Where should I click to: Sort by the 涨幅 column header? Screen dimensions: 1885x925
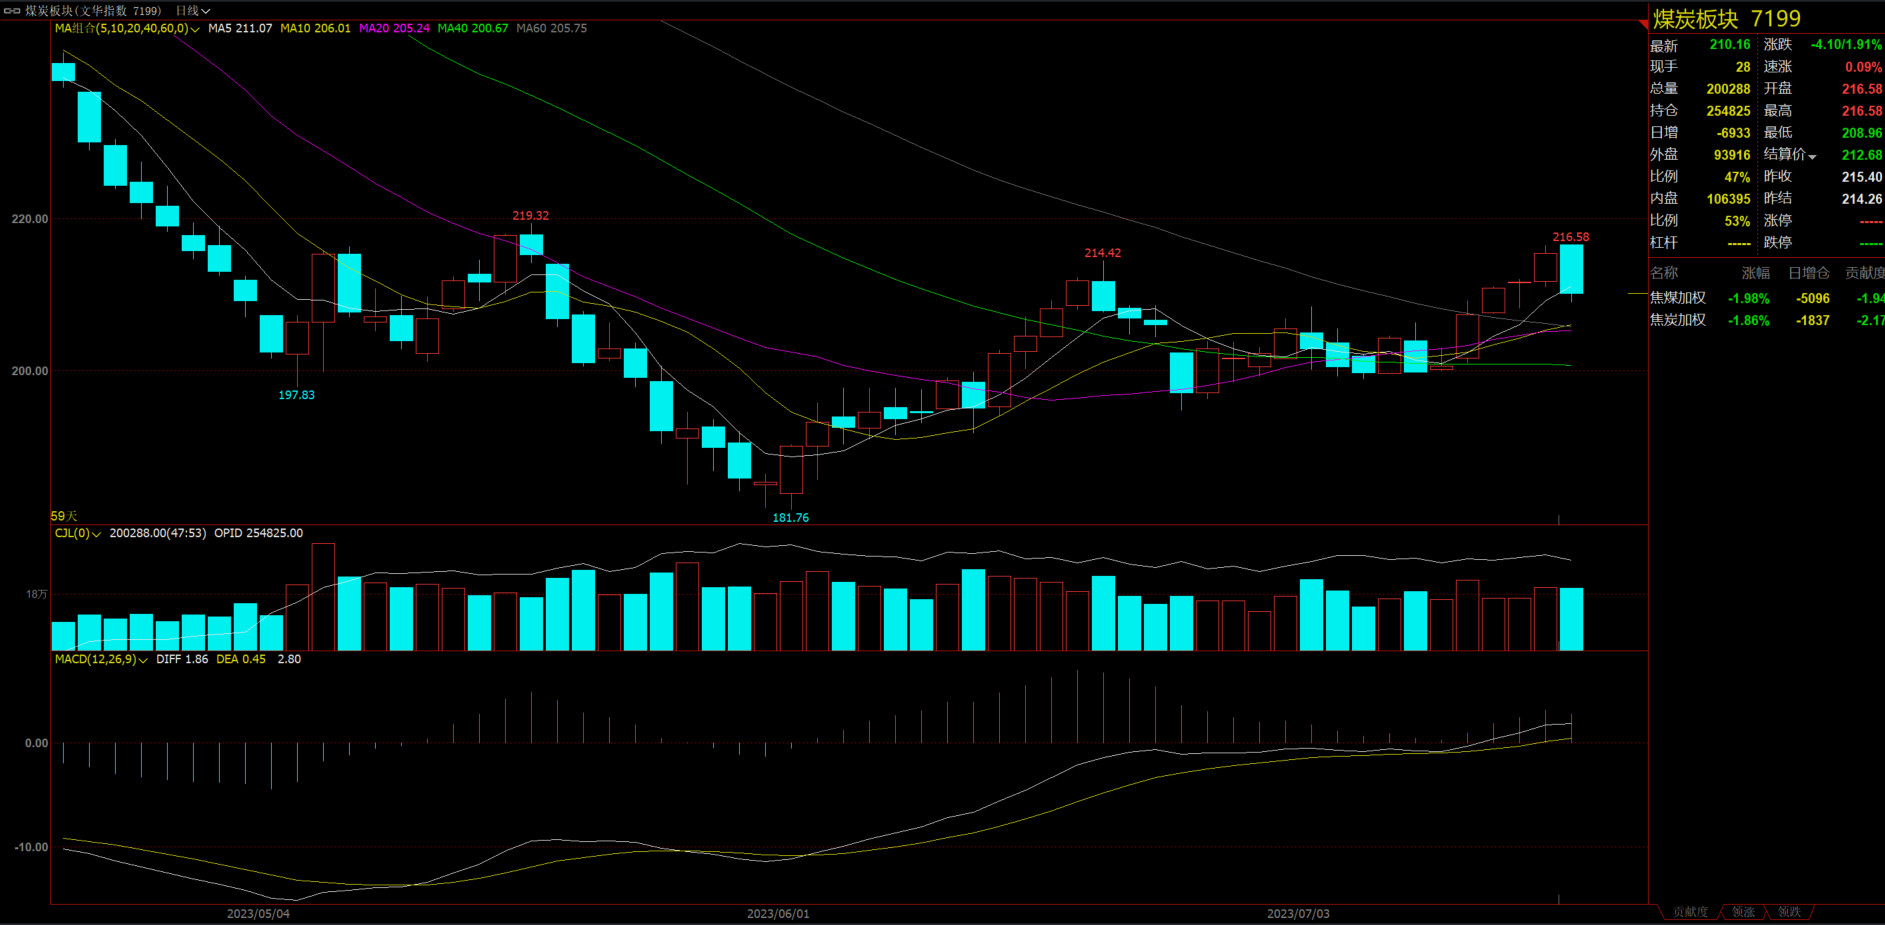[x=1755, y=272]
